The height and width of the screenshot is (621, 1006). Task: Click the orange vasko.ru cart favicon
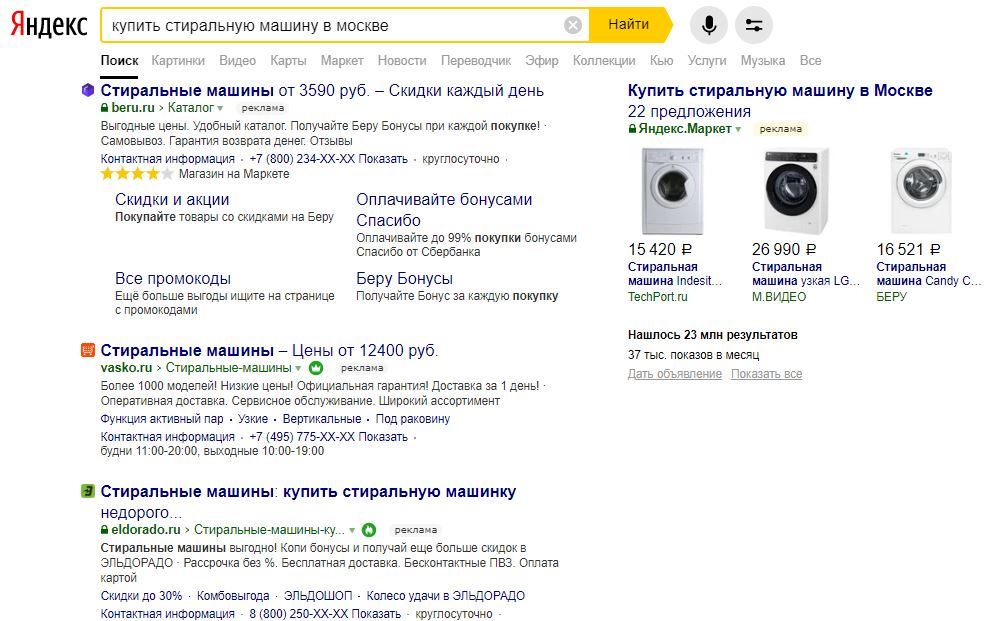click(88, 350)
